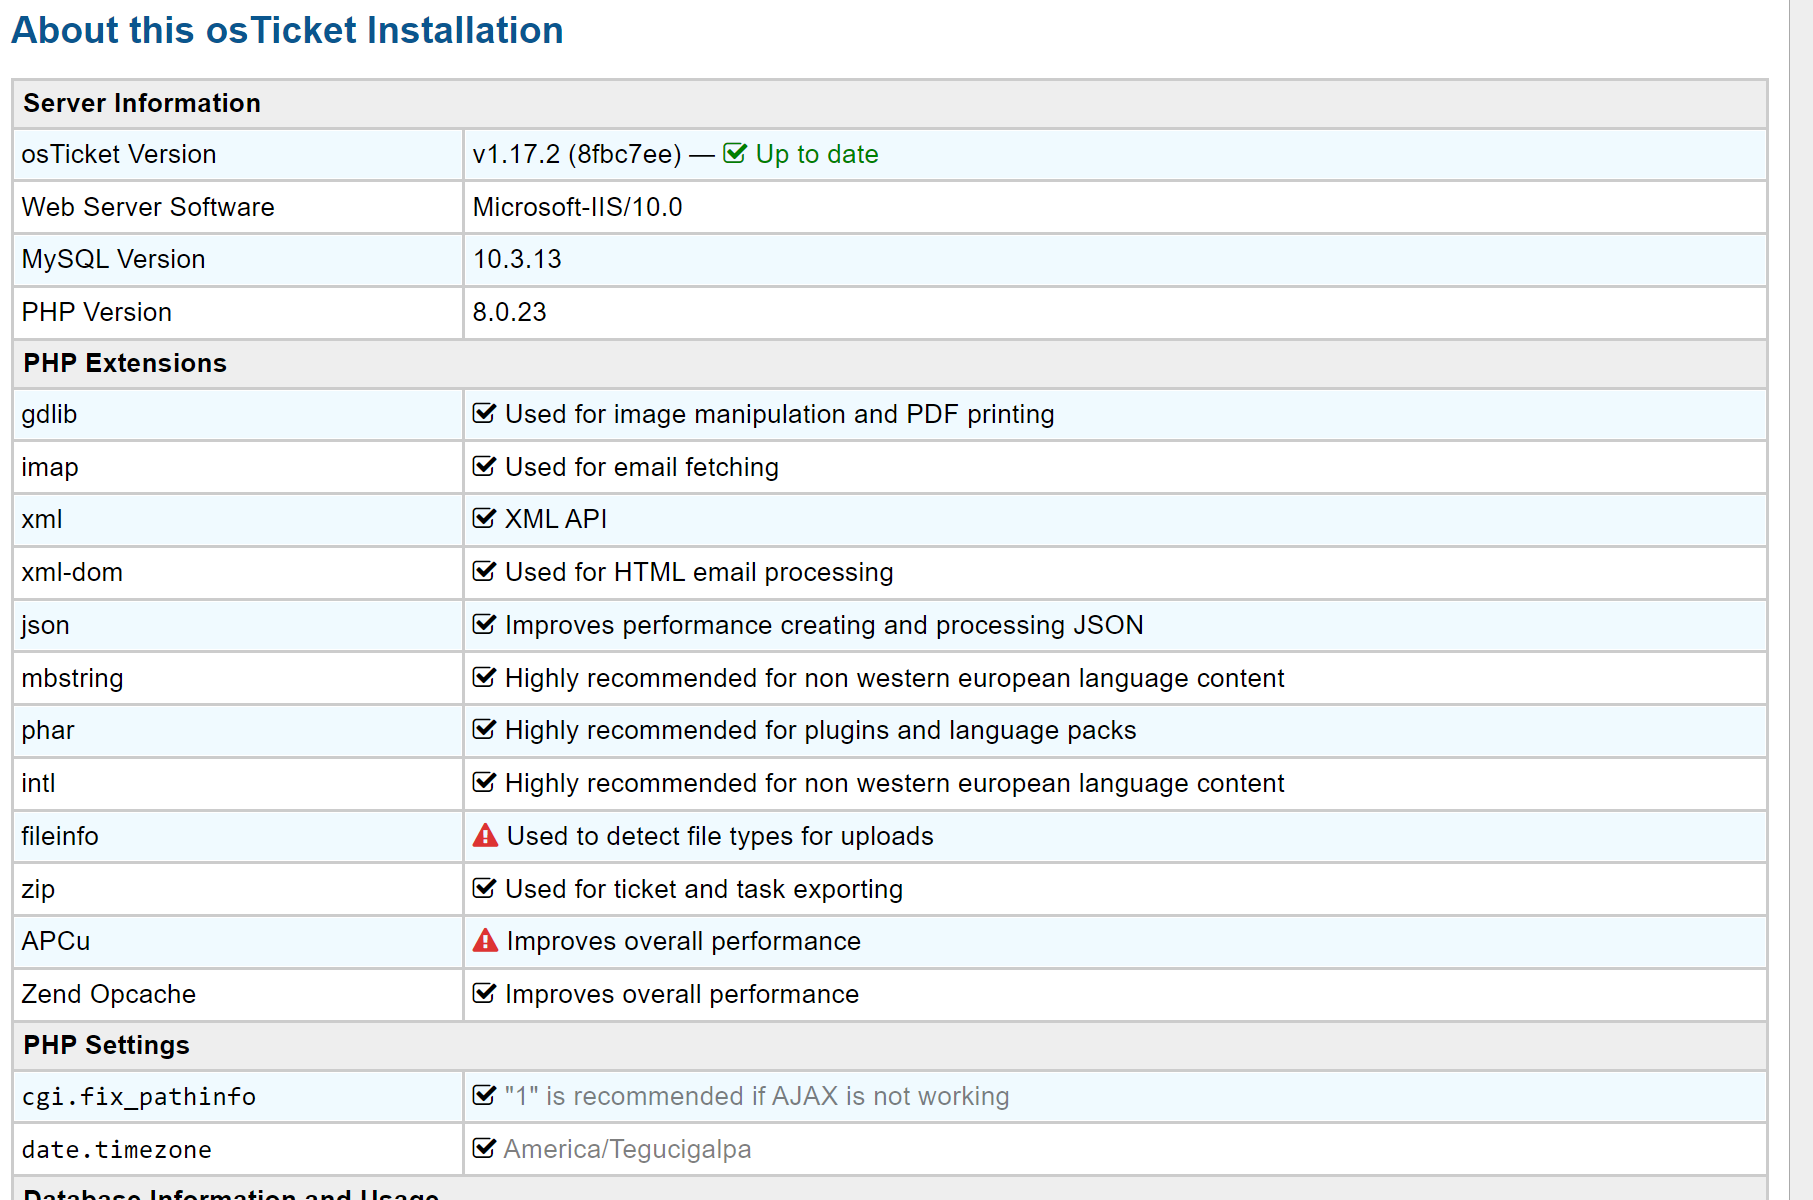Click the America/Tegucigalpa timezone value
This screenshot has width=1813, height=1200.
pyautogui.click(x=627, y=1149)
